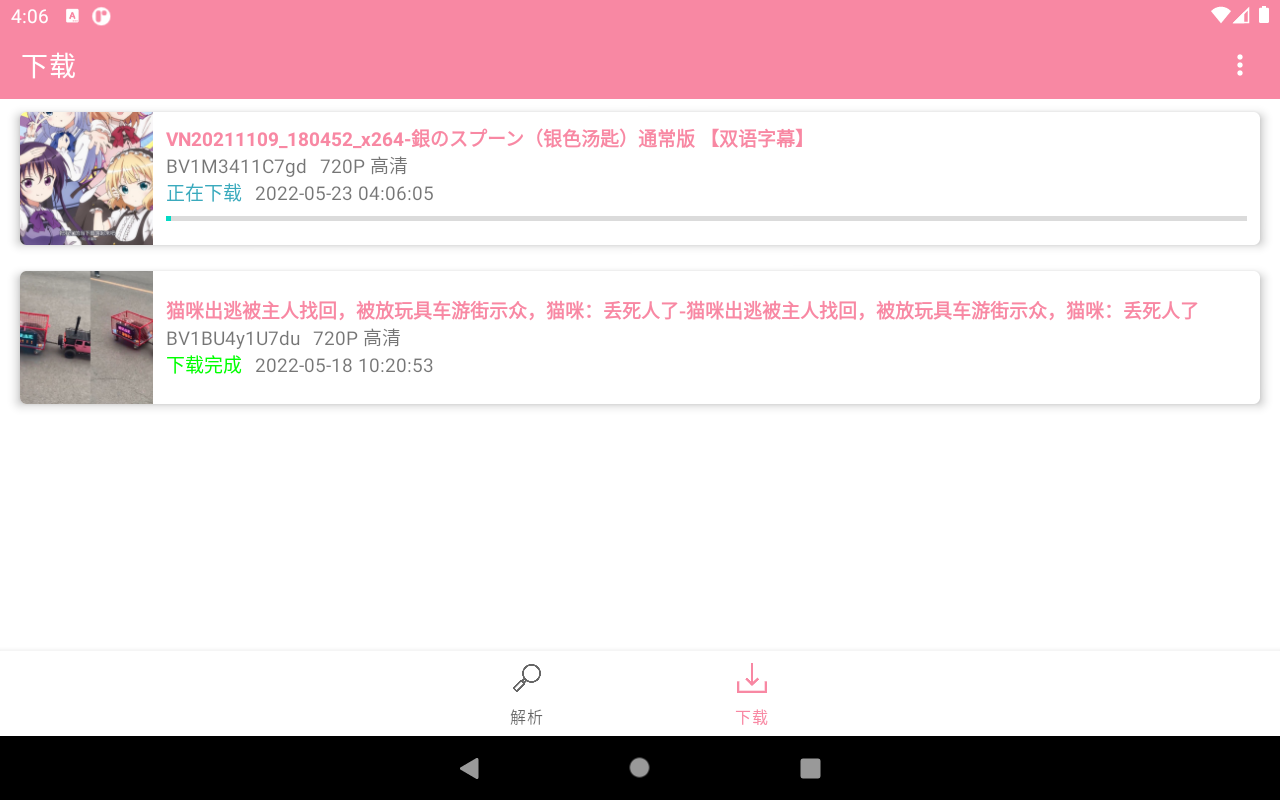Tap the 'A' notification icon in status bar
The image size is (1280, 800).
(x=72, y=16)
